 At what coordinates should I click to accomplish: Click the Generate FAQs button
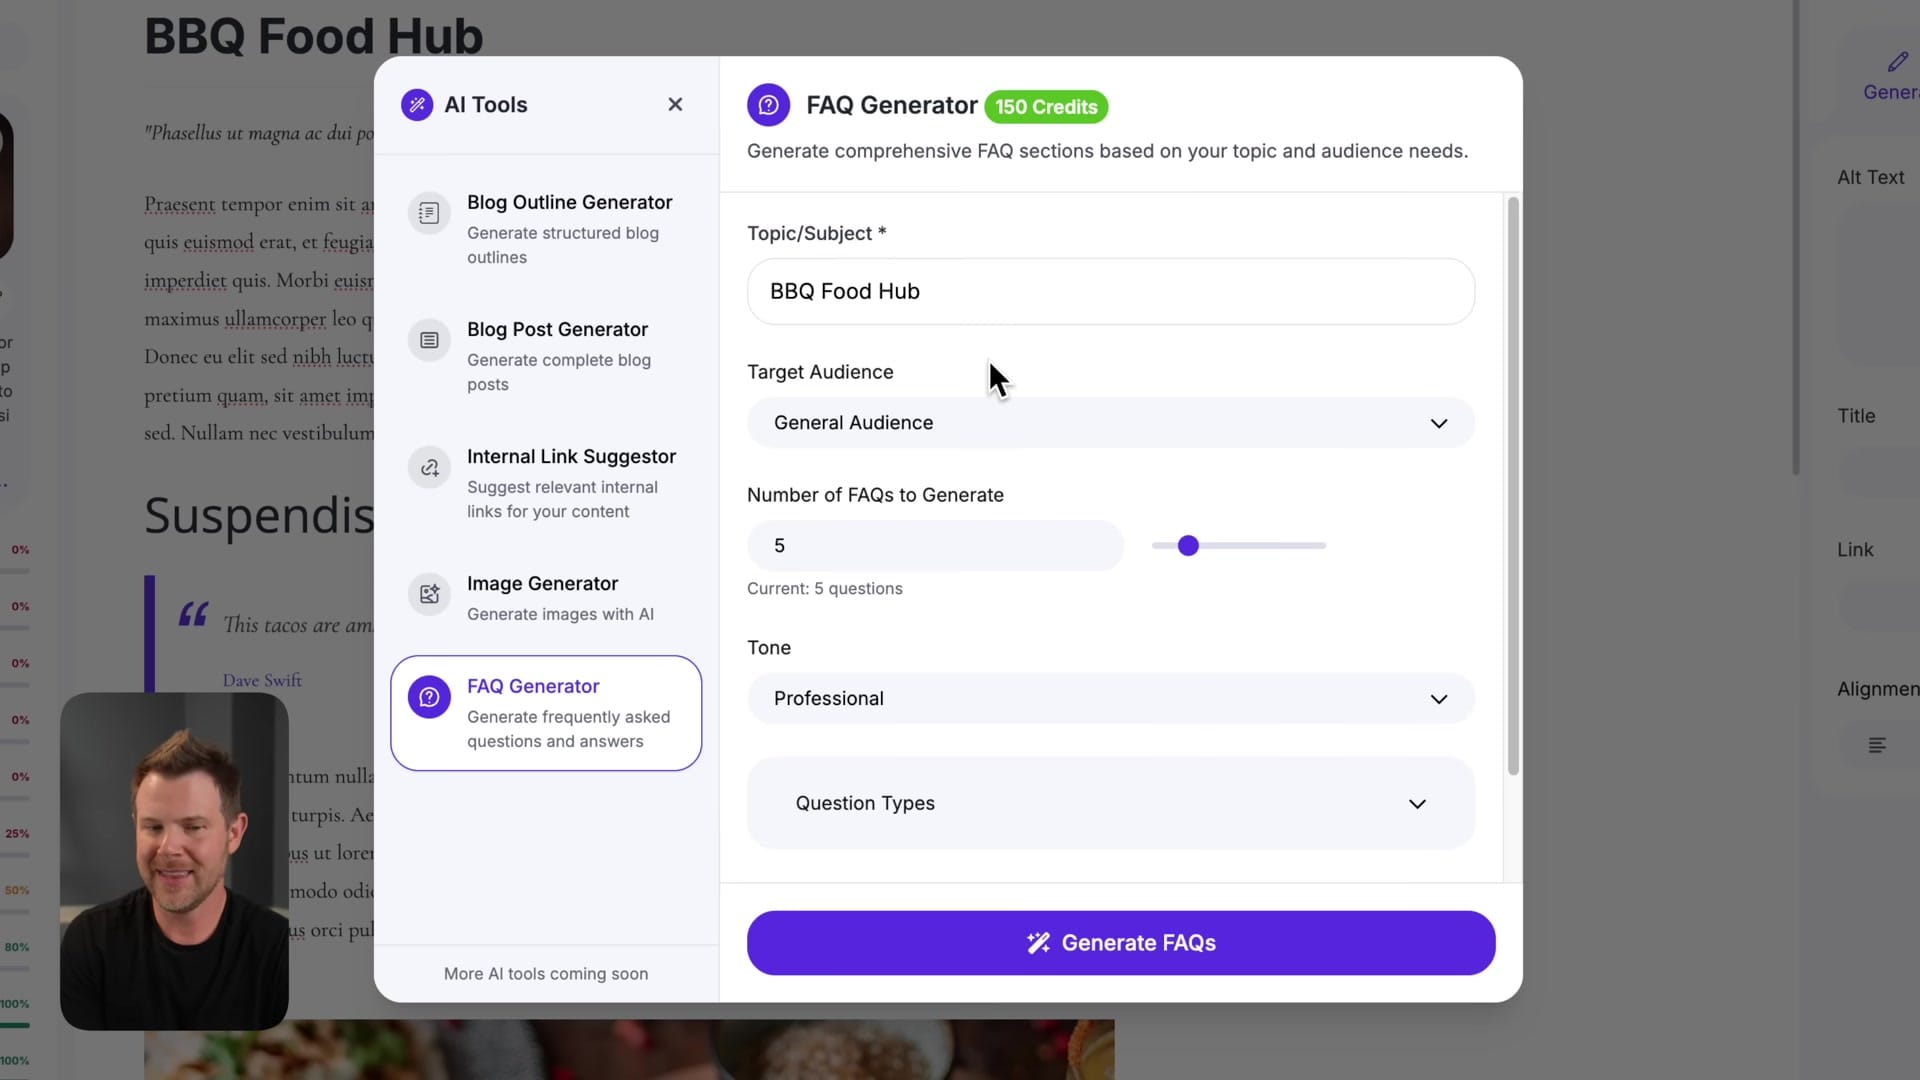1121,943
